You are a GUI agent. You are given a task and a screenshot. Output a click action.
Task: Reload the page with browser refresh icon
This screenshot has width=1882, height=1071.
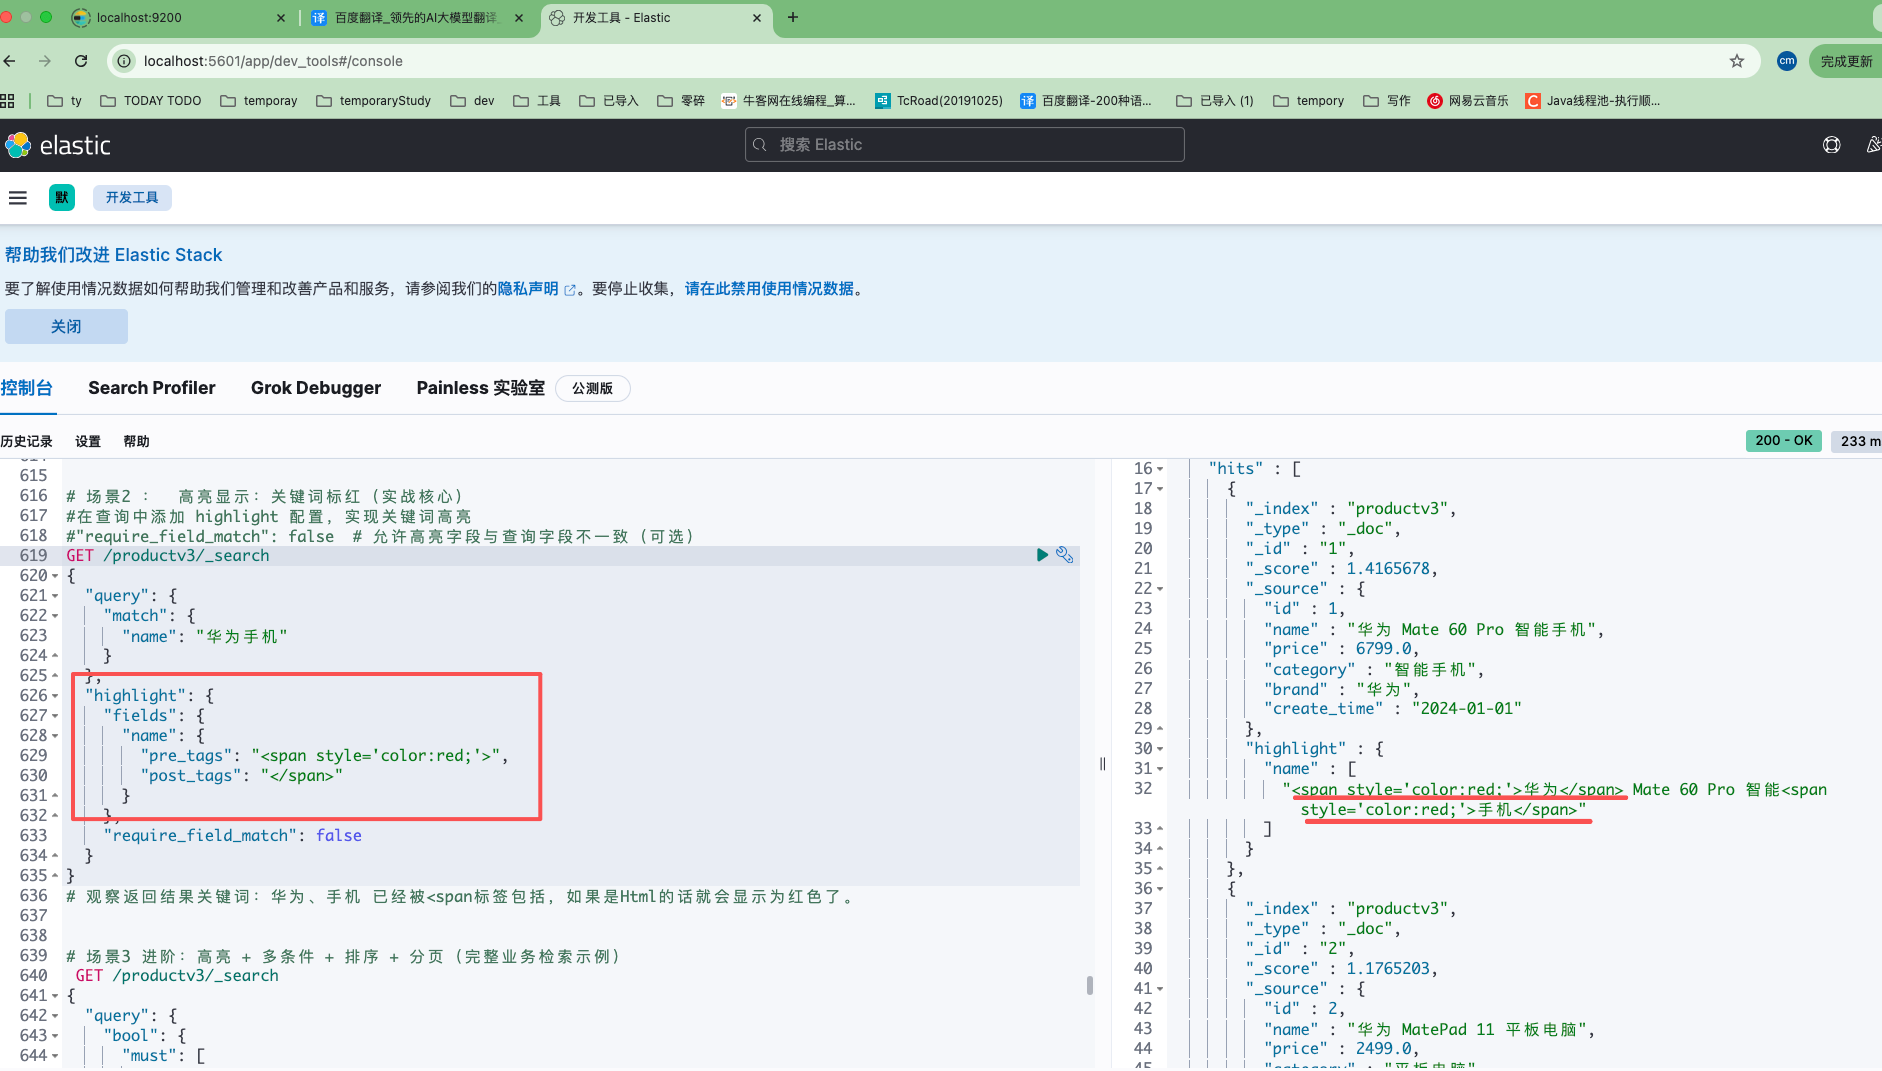(x=81, y=61)
